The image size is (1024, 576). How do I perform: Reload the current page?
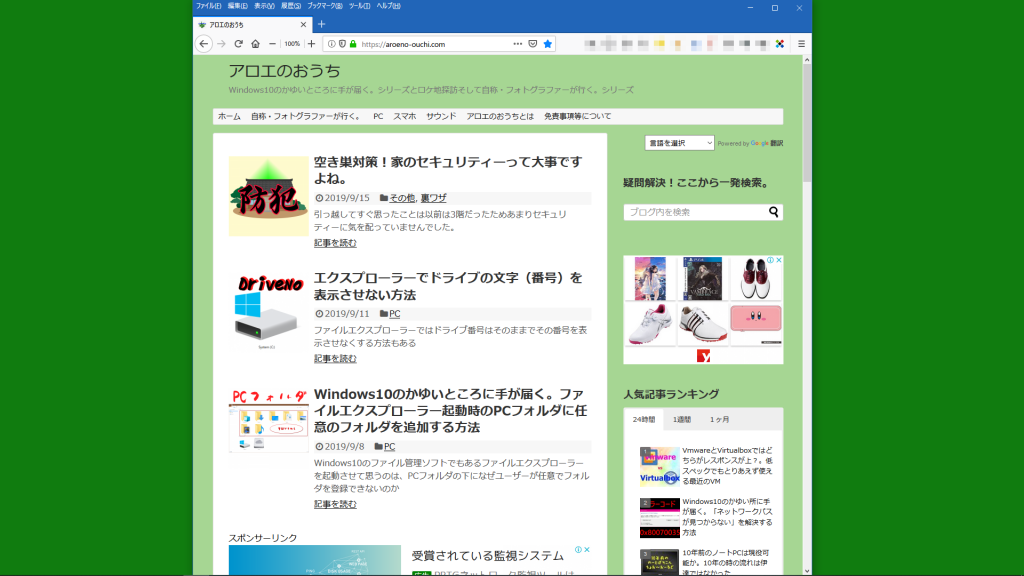click(238, 44)
